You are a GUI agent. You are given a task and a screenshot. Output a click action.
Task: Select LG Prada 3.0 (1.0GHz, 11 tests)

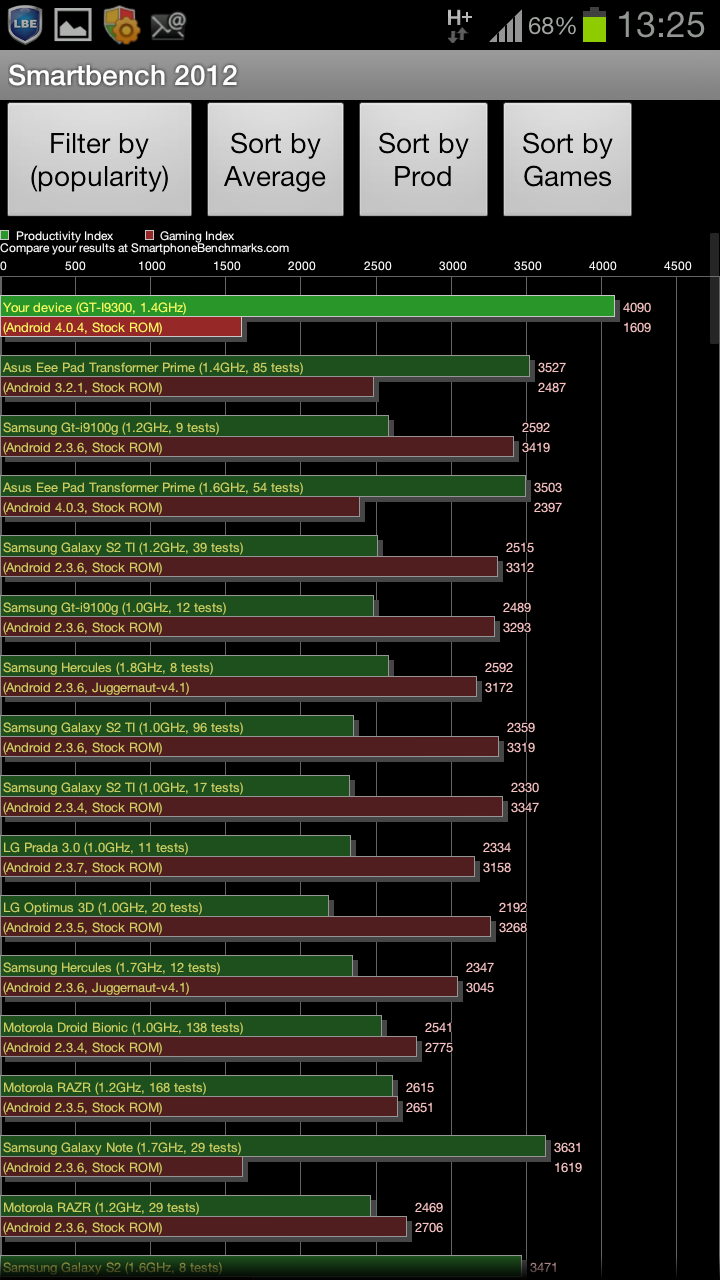[175, 847]
